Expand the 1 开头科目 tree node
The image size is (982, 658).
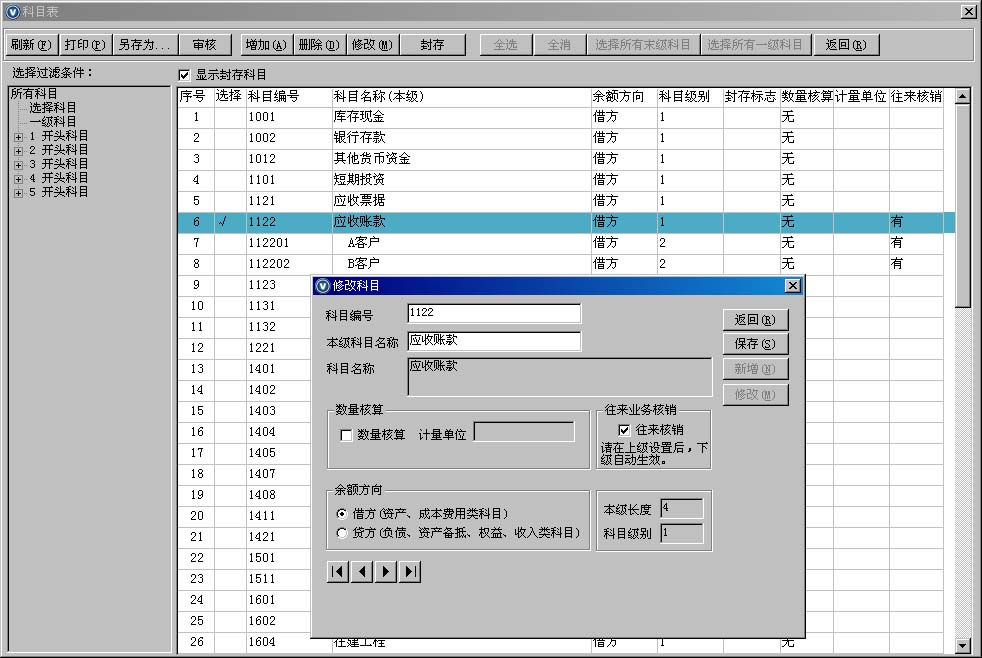click(x=18, y=136)
